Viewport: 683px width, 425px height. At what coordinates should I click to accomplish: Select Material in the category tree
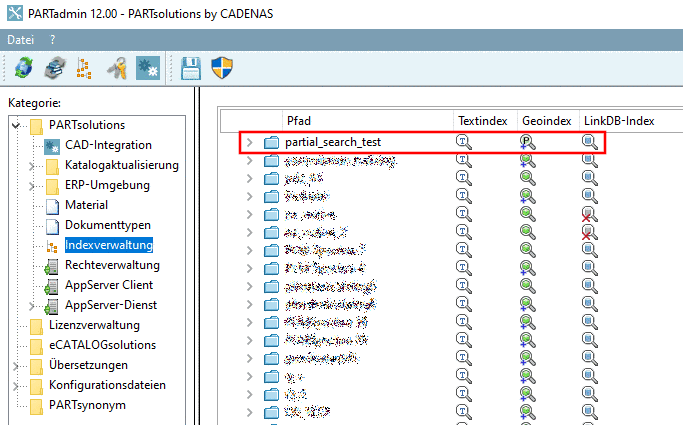pos(86,205)
